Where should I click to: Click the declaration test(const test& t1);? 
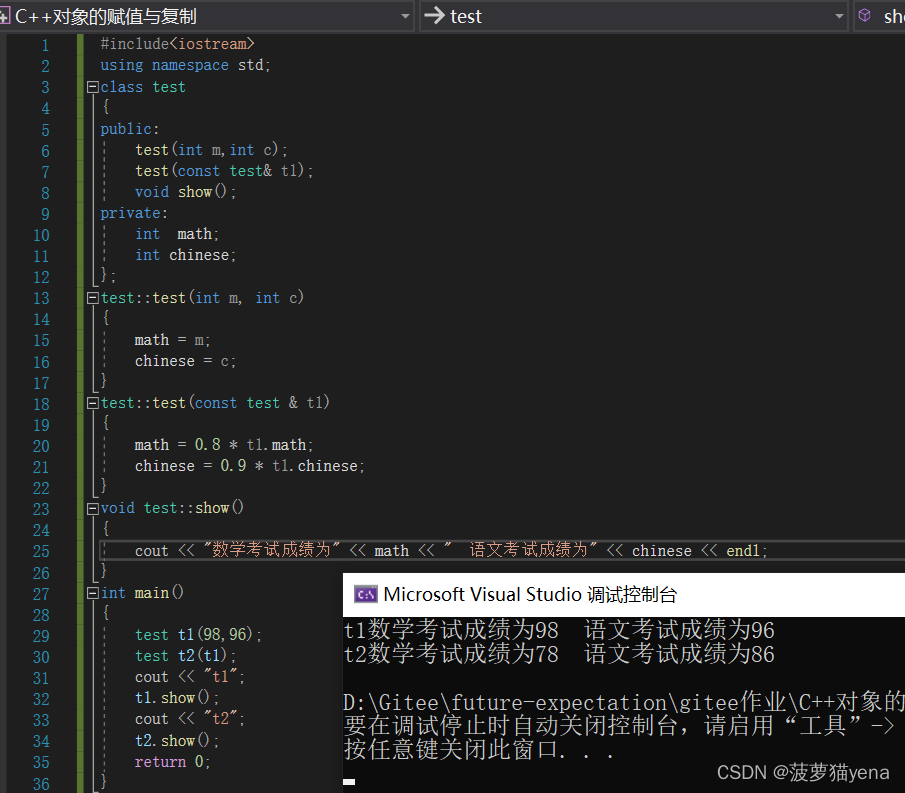click(224, 171)
